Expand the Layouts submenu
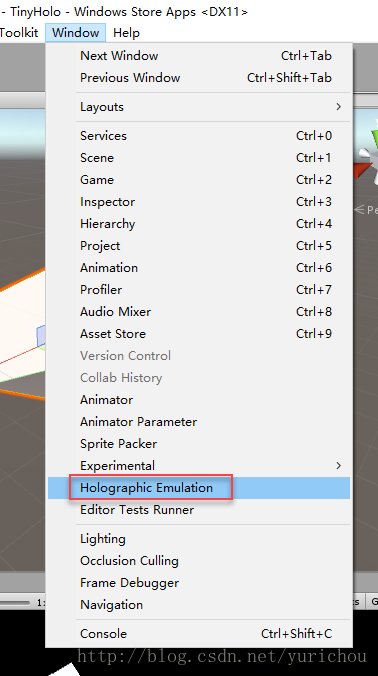378x676 pixels. pos(199,106)
